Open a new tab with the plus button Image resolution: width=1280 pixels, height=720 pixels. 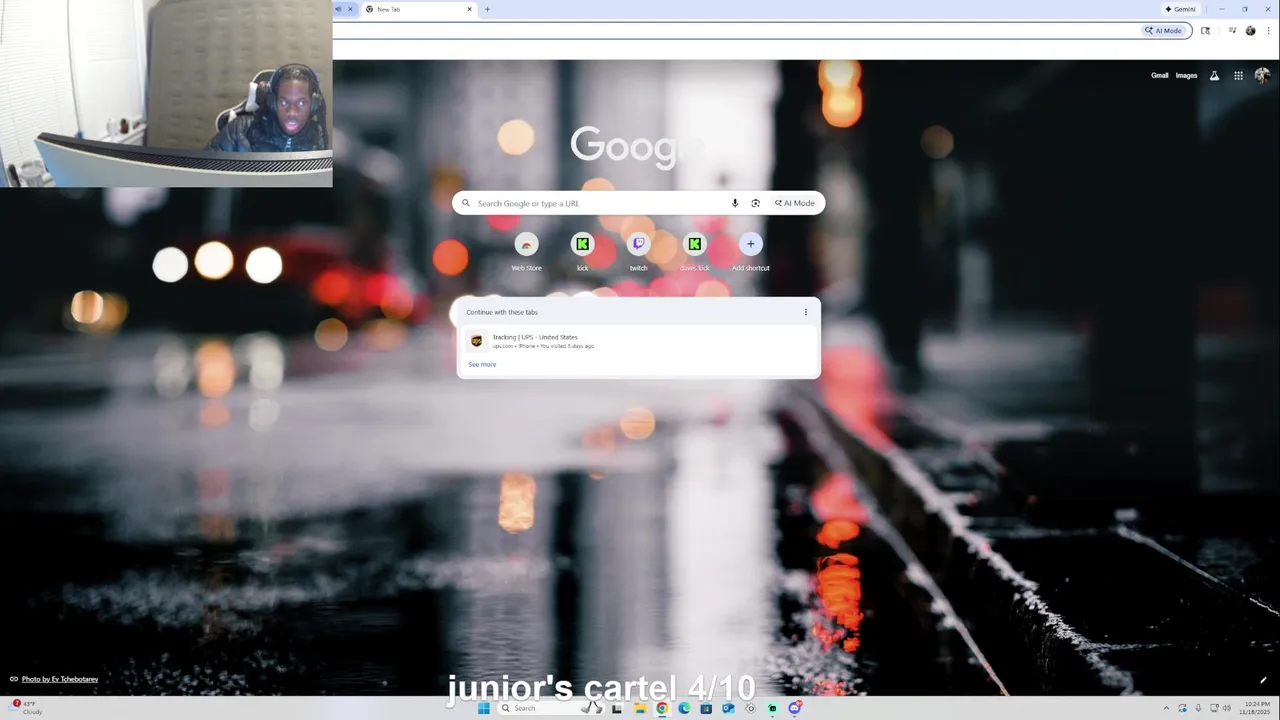coord(487,9)
